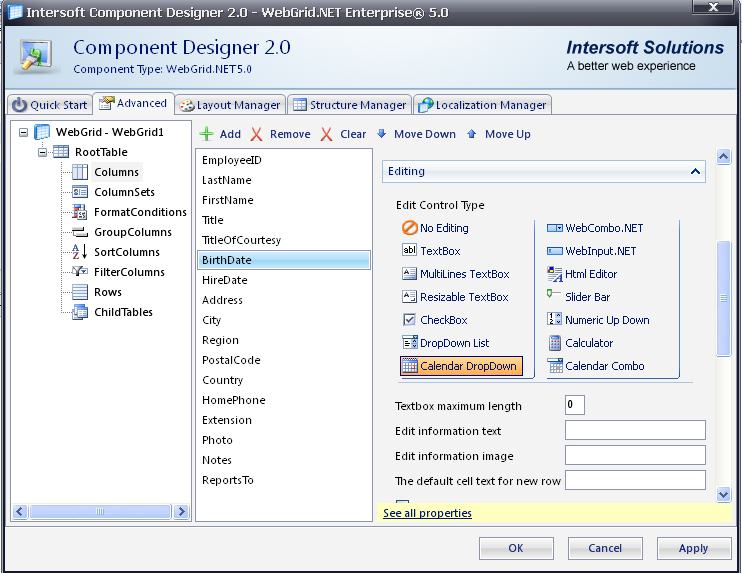This screenshot has width=742, height=573.
Task: Click the Calendar Combo icon
Action: point(555,366)
